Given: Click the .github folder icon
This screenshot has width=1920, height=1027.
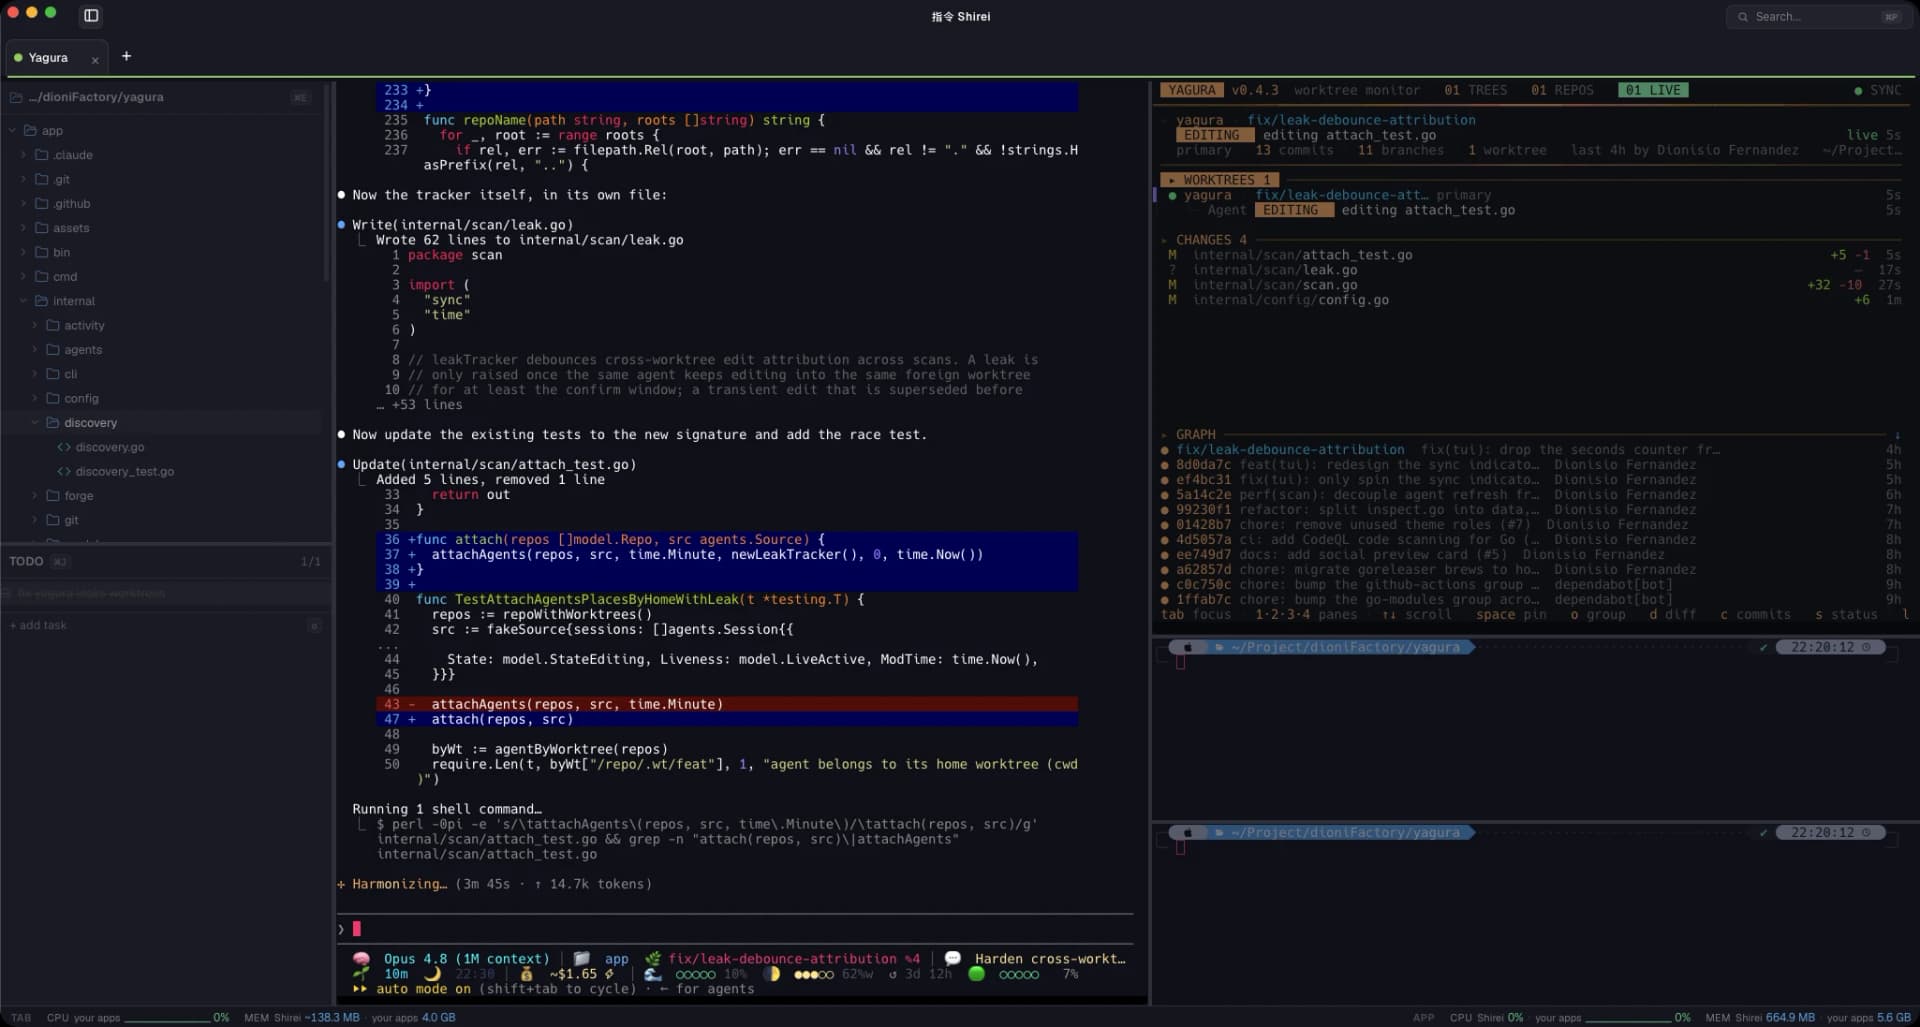Looking at the screenshot, I should [x=42, y=203].
